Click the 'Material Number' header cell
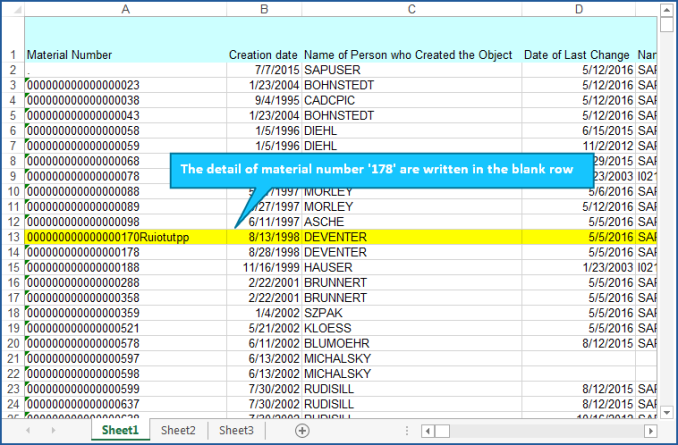 tap(125, 40)
